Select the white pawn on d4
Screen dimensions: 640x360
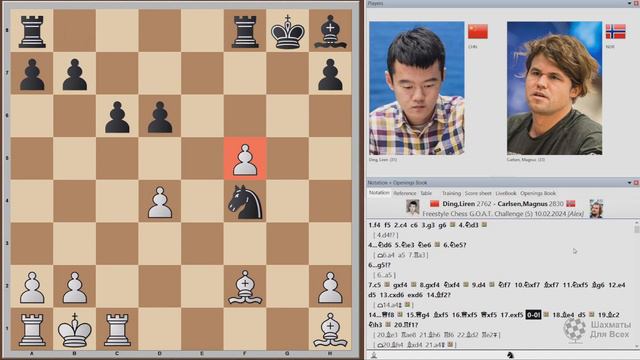coord(160,202)
